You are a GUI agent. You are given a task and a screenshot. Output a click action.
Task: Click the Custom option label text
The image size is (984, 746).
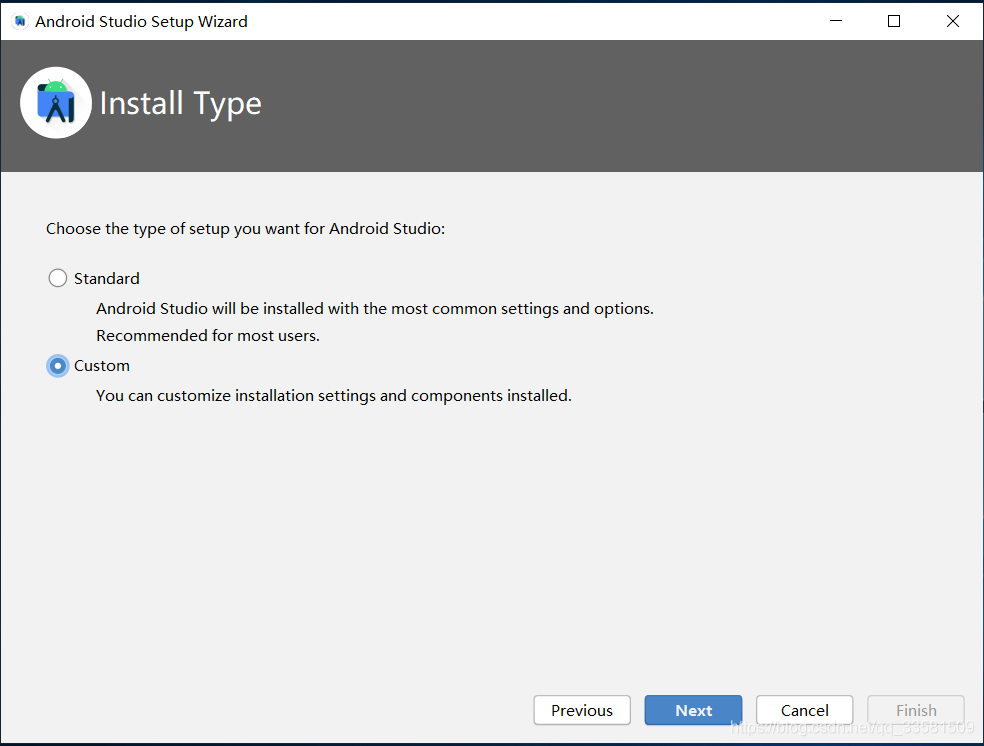[101, 365]
